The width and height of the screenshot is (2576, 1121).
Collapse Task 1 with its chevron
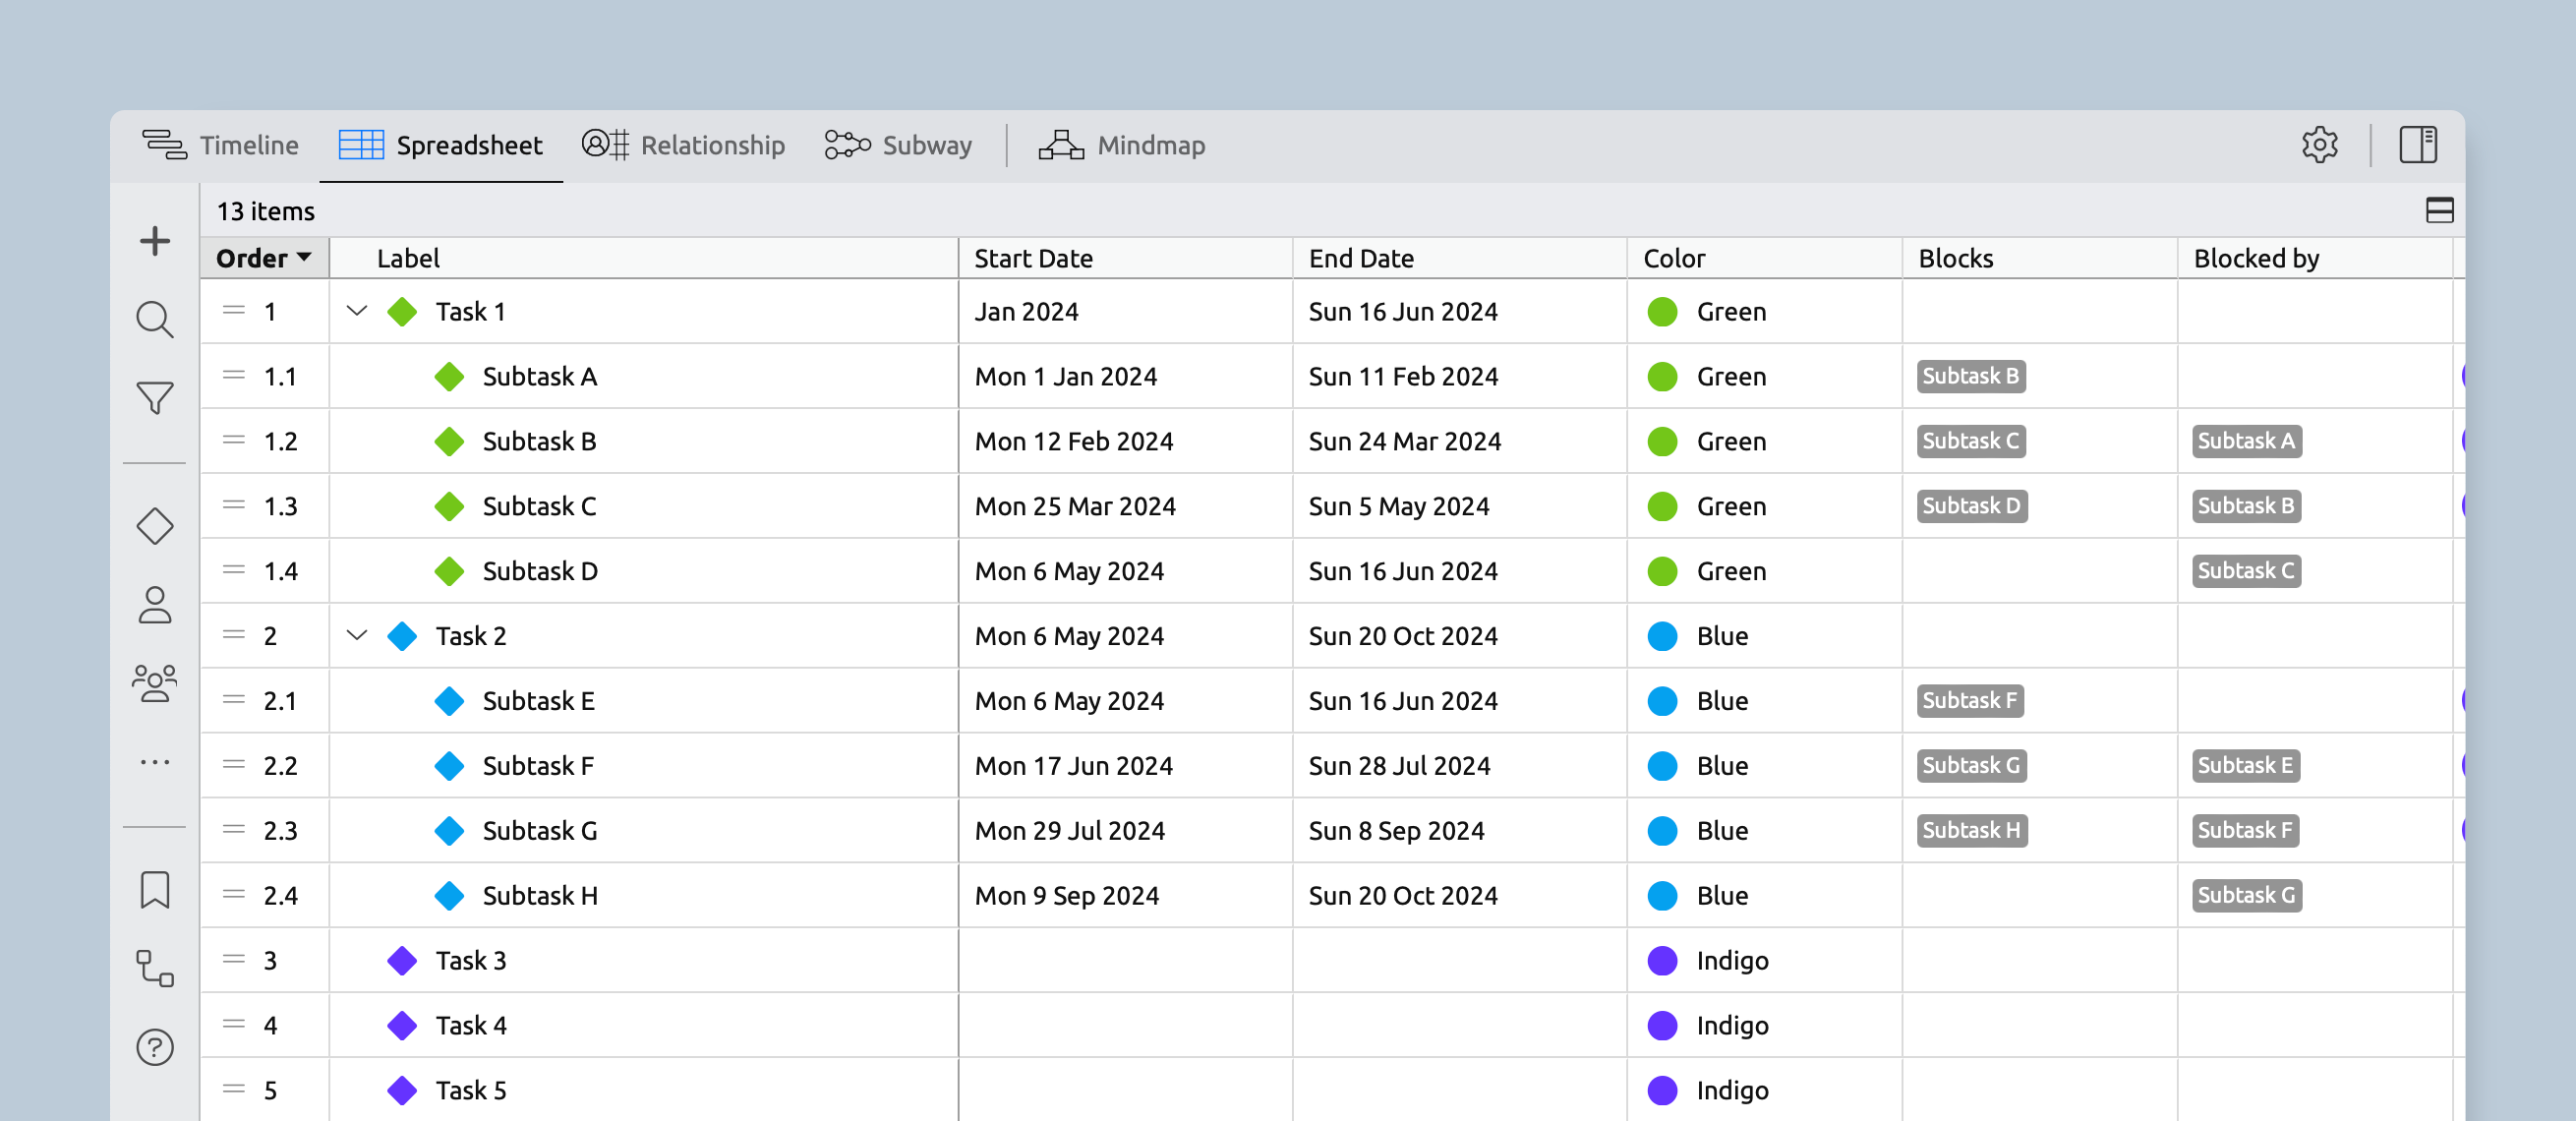tap(357, 311)
